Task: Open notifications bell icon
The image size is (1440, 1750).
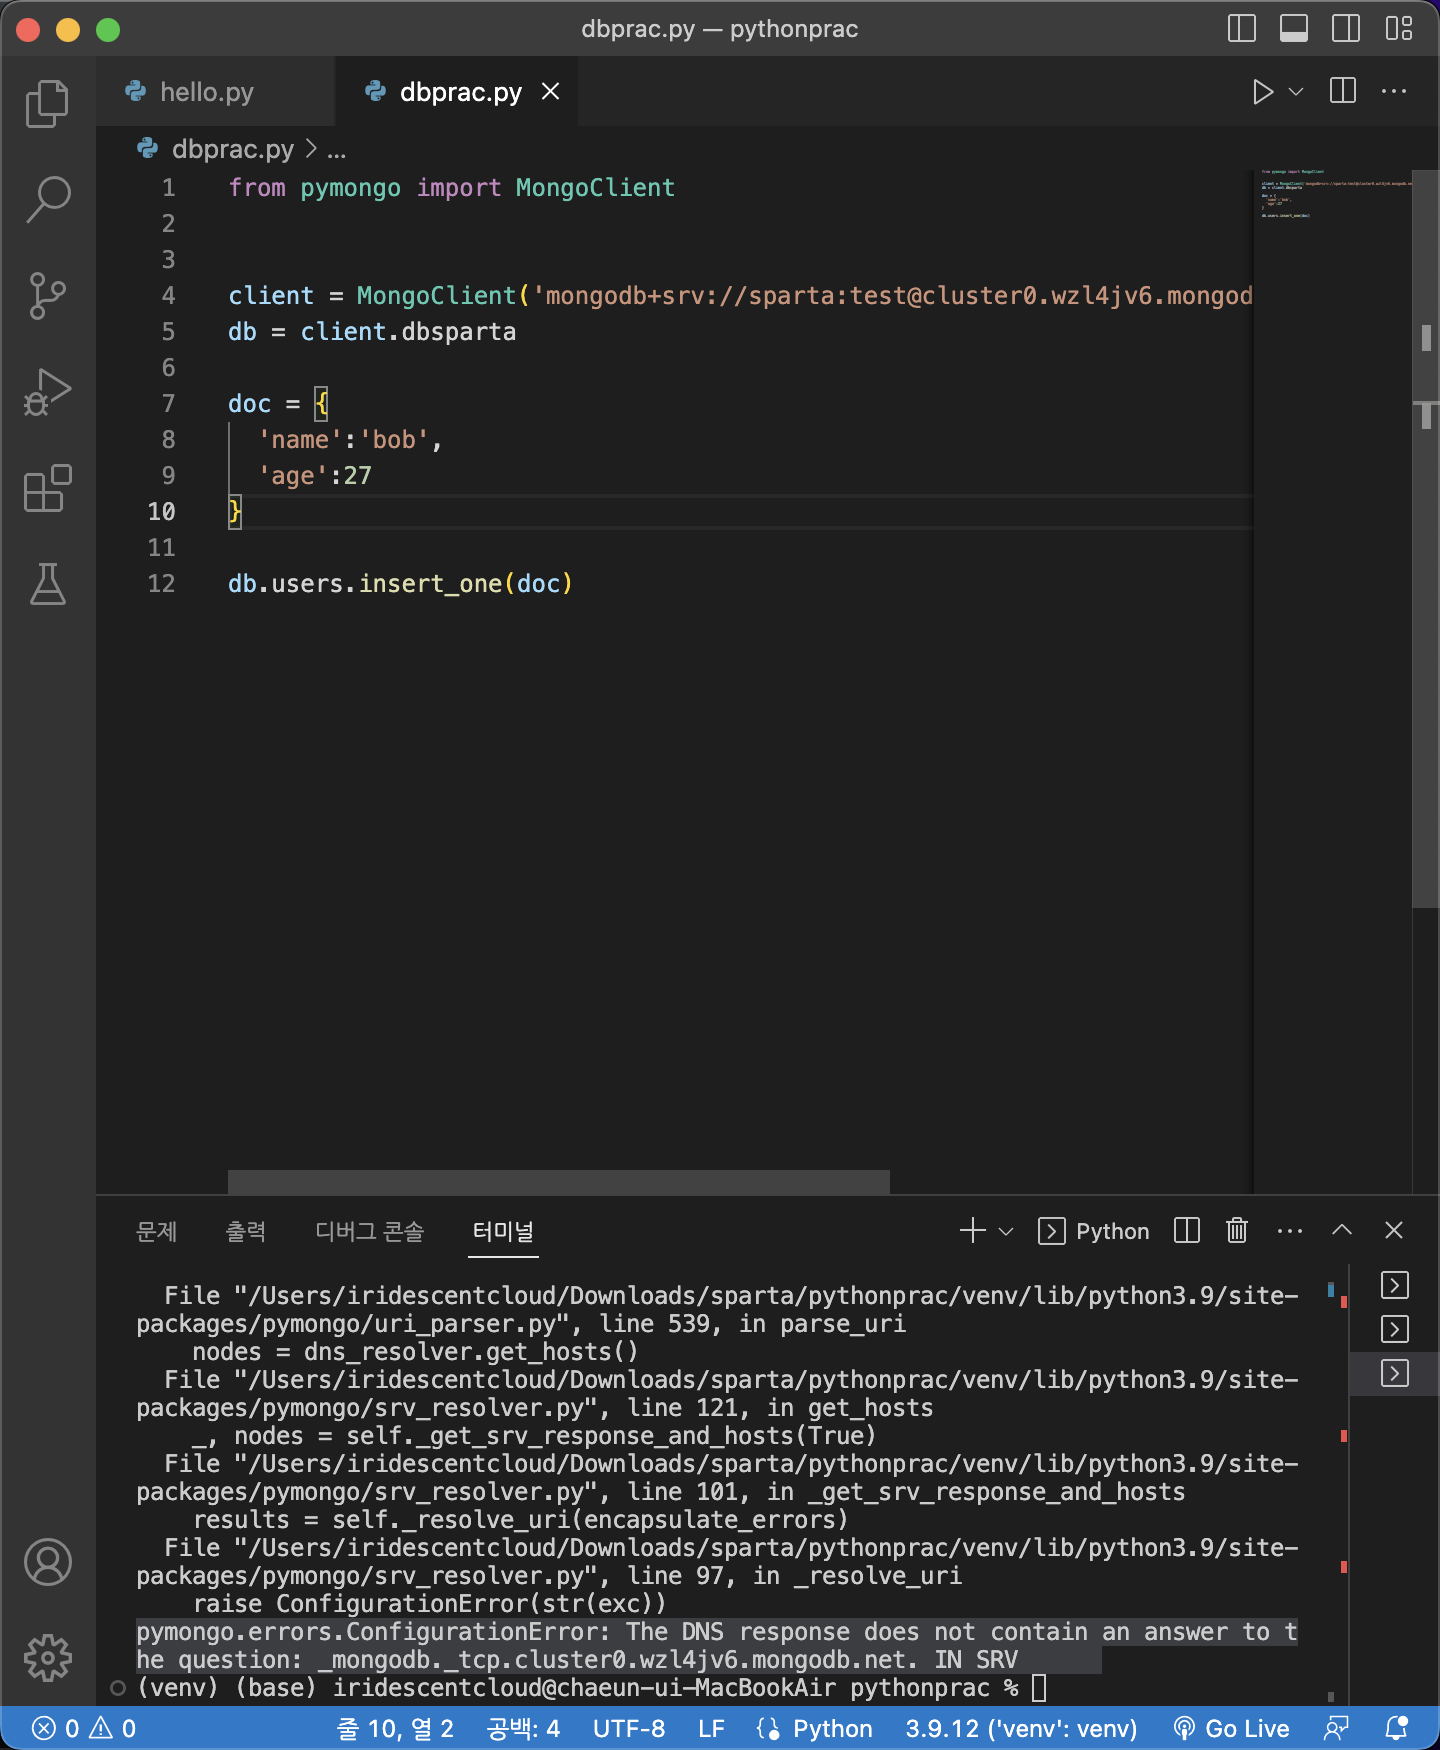Action: click(1396, 1728)
